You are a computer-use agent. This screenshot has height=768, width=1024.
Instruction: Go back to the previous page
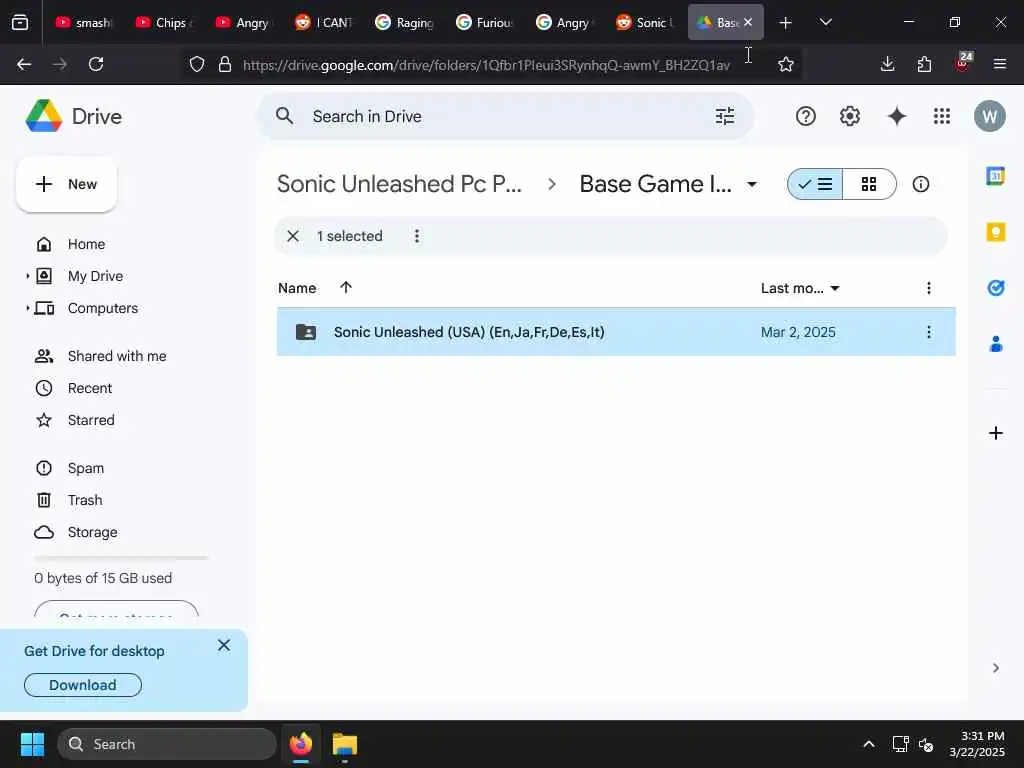click(24, 64)
